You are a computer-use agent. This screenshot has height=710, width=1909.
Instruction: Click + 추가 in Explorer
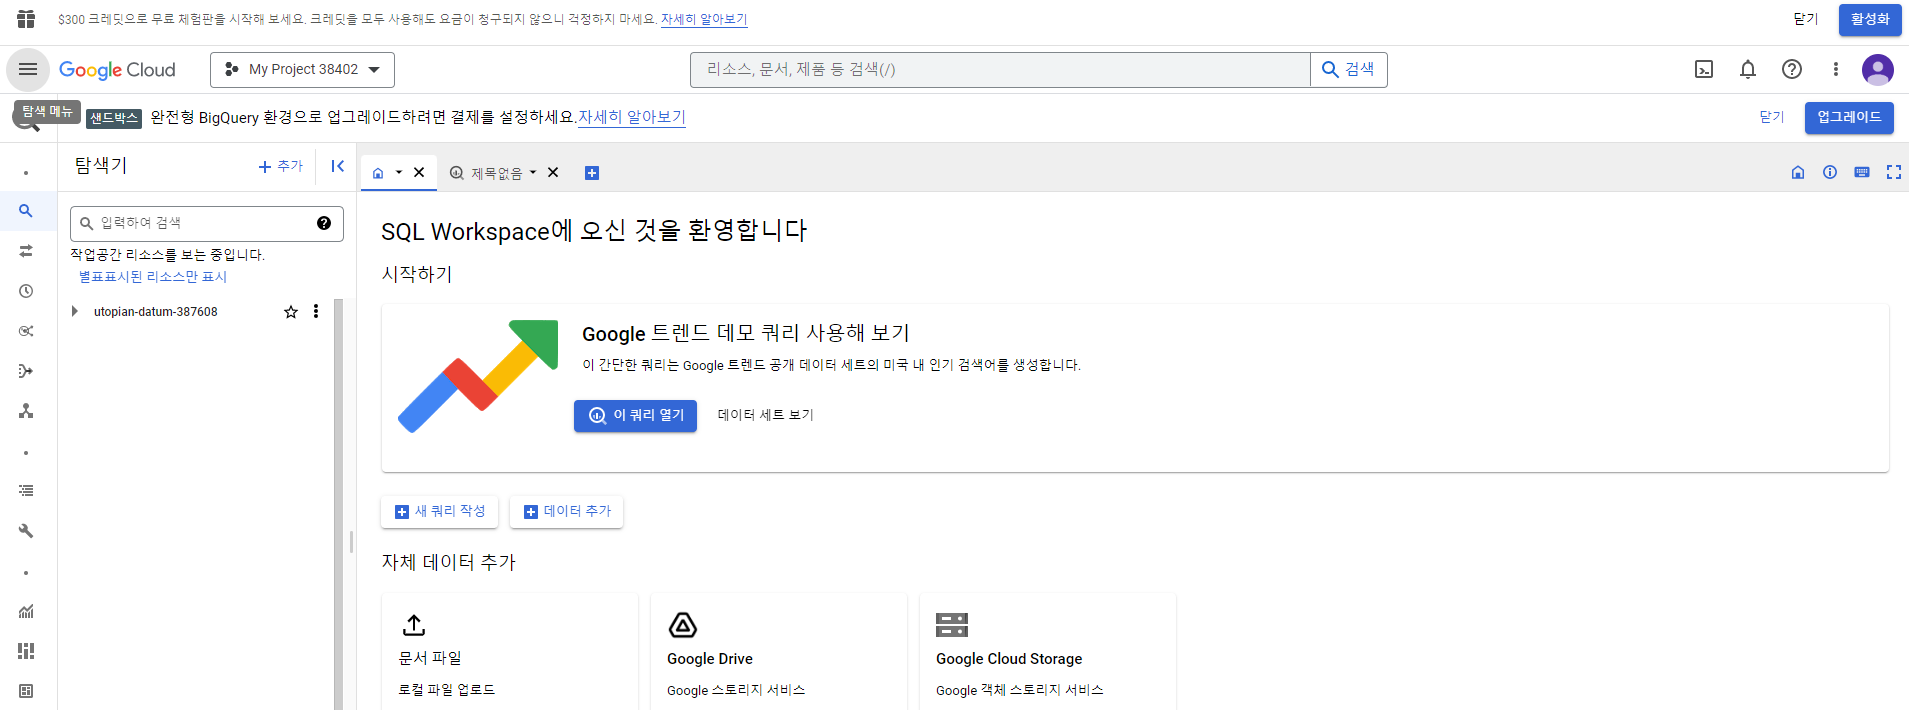(x=281, y=166)
